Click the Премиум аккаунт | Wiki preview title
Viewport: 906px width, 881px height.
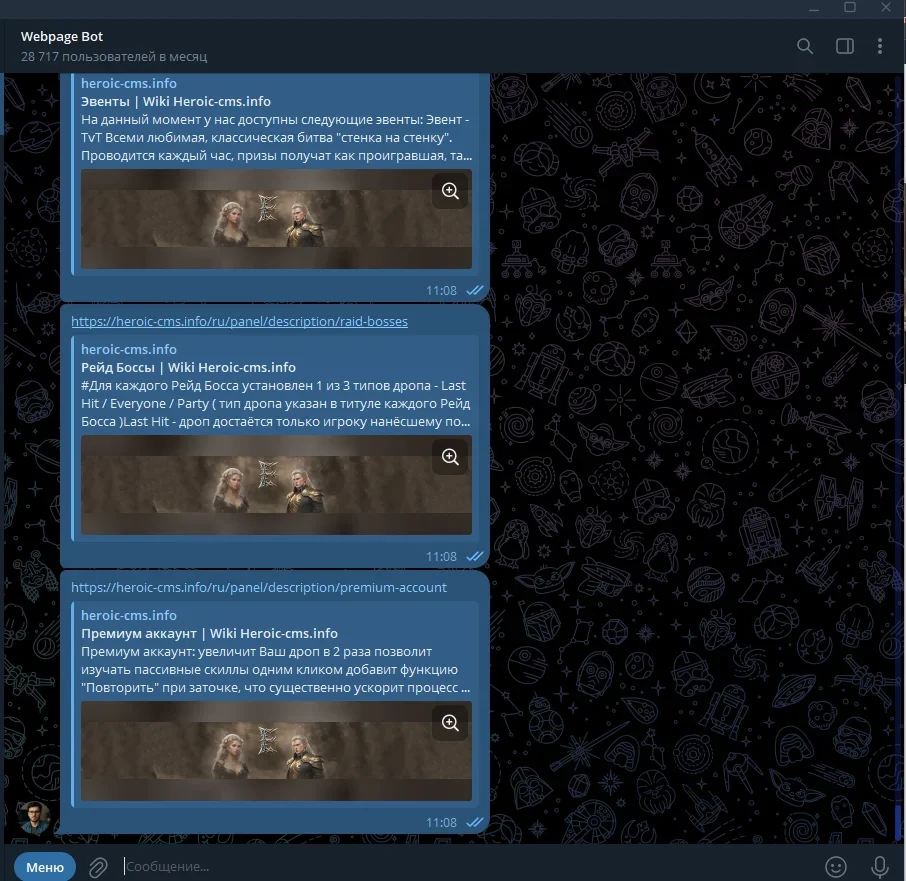click(x=209, y=634)
